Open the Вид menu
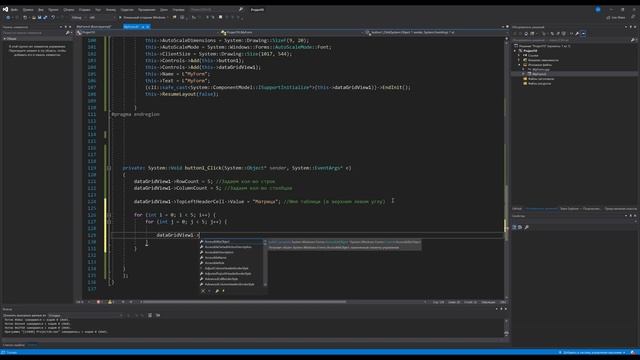The width and height of the screenshot is (640, 360). click(x=40, y=9)
